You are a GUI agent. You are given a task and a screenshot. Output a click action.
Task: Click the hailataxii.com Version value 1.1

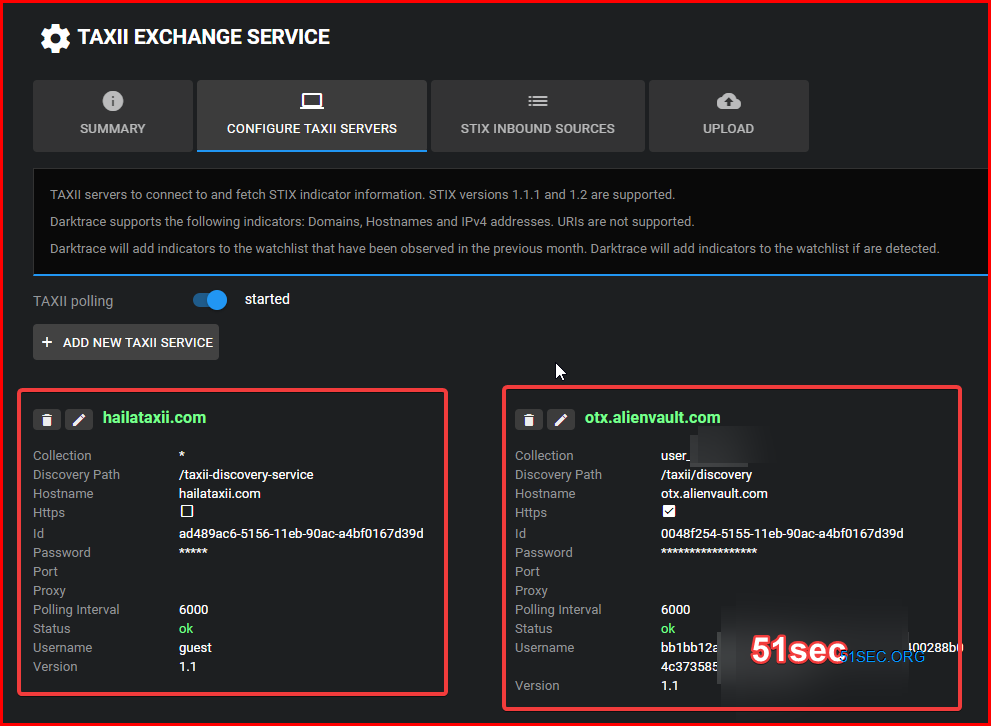click(187, 667)
